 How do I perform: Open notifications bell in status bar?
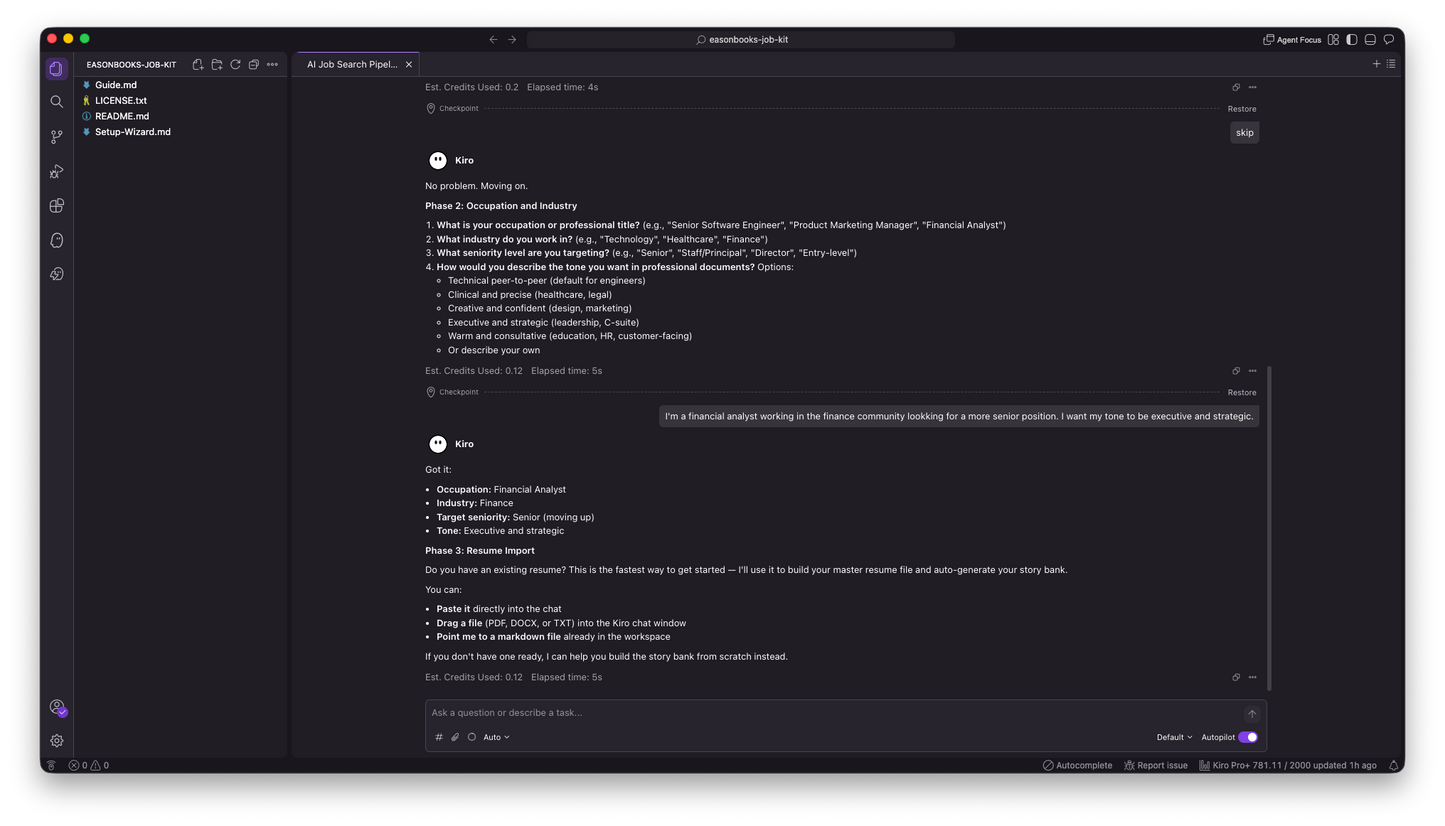click(1393, 765)
